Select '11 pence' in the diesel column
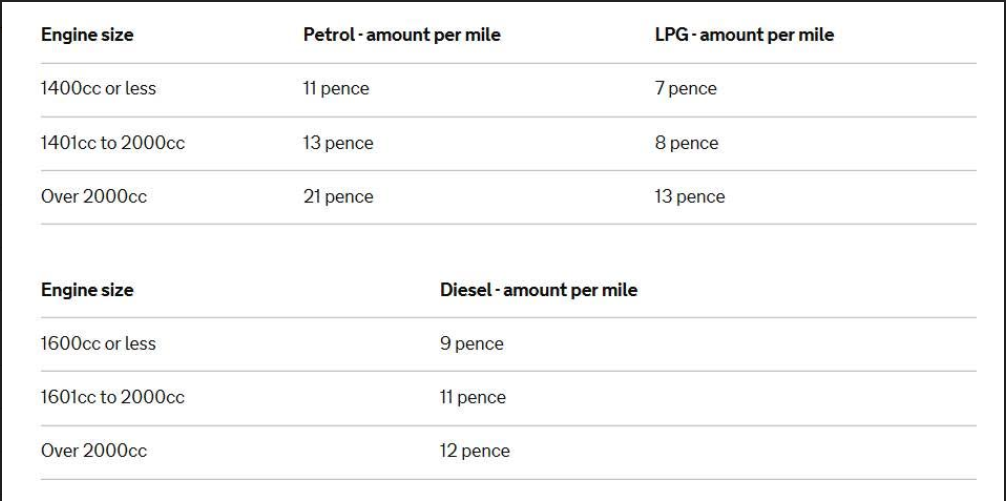The height and width of the screenshot is (501, 1006). [x=473, y=398]
